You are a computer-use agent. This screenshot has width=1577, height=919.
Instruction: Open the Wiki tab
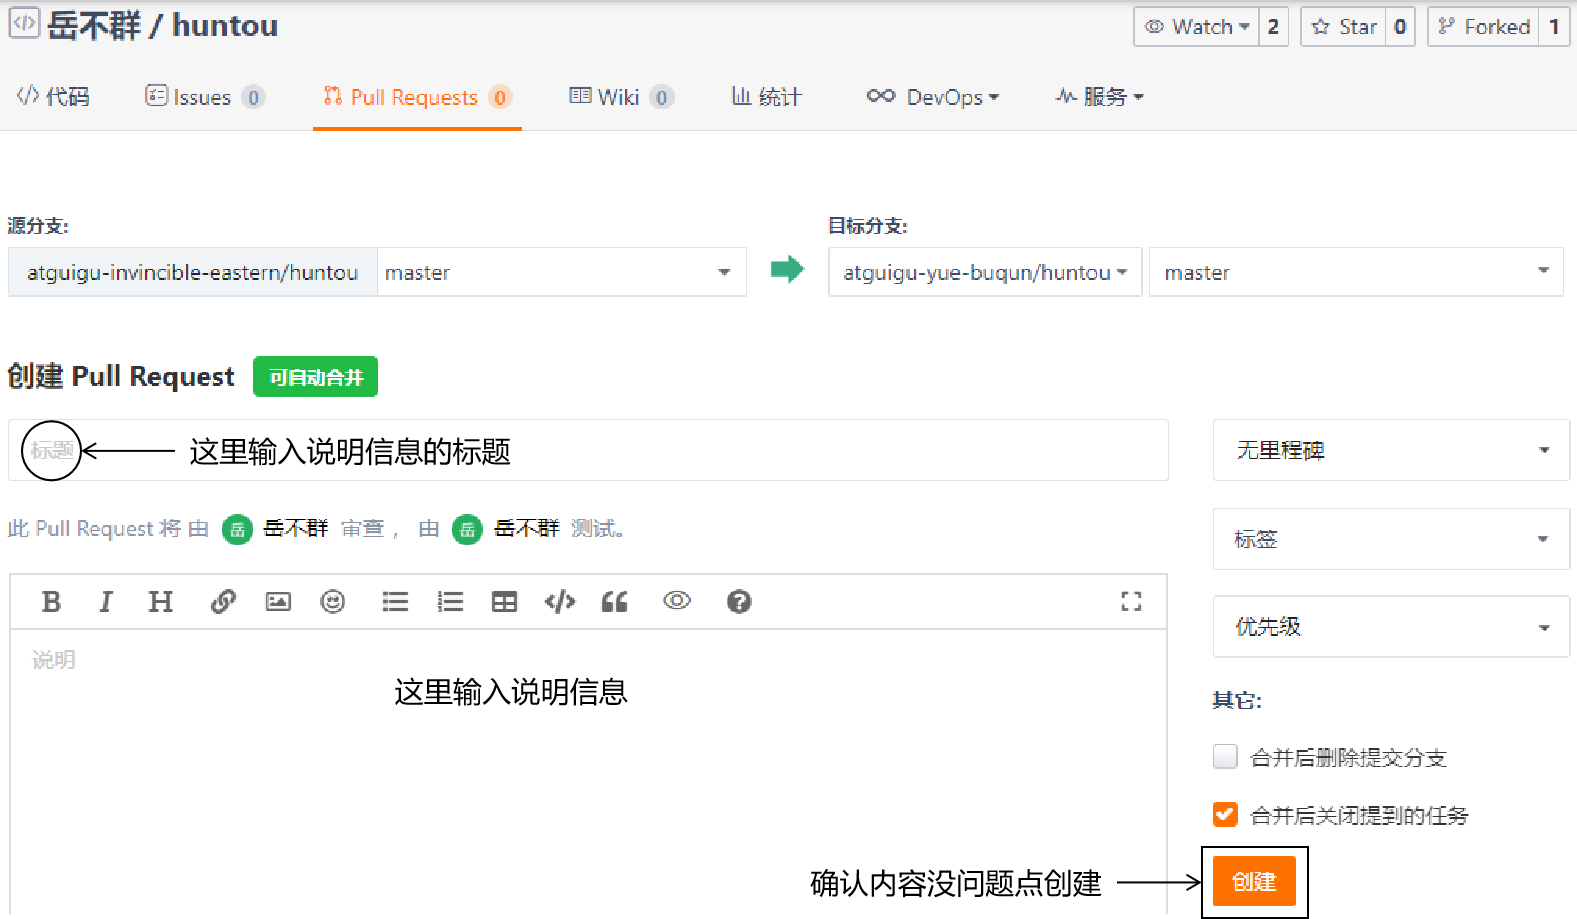coord(620,97)
